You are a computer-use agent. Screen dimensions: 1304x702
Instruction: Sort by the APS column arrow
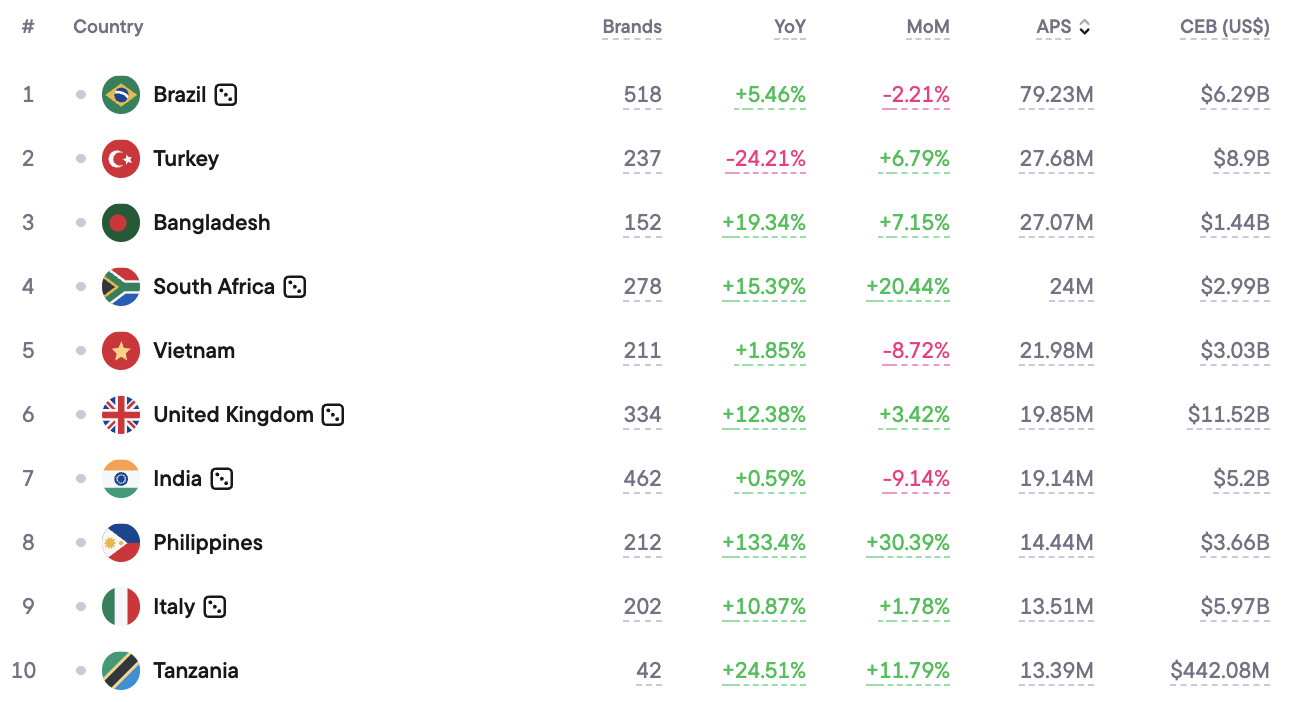point(1085,28)
